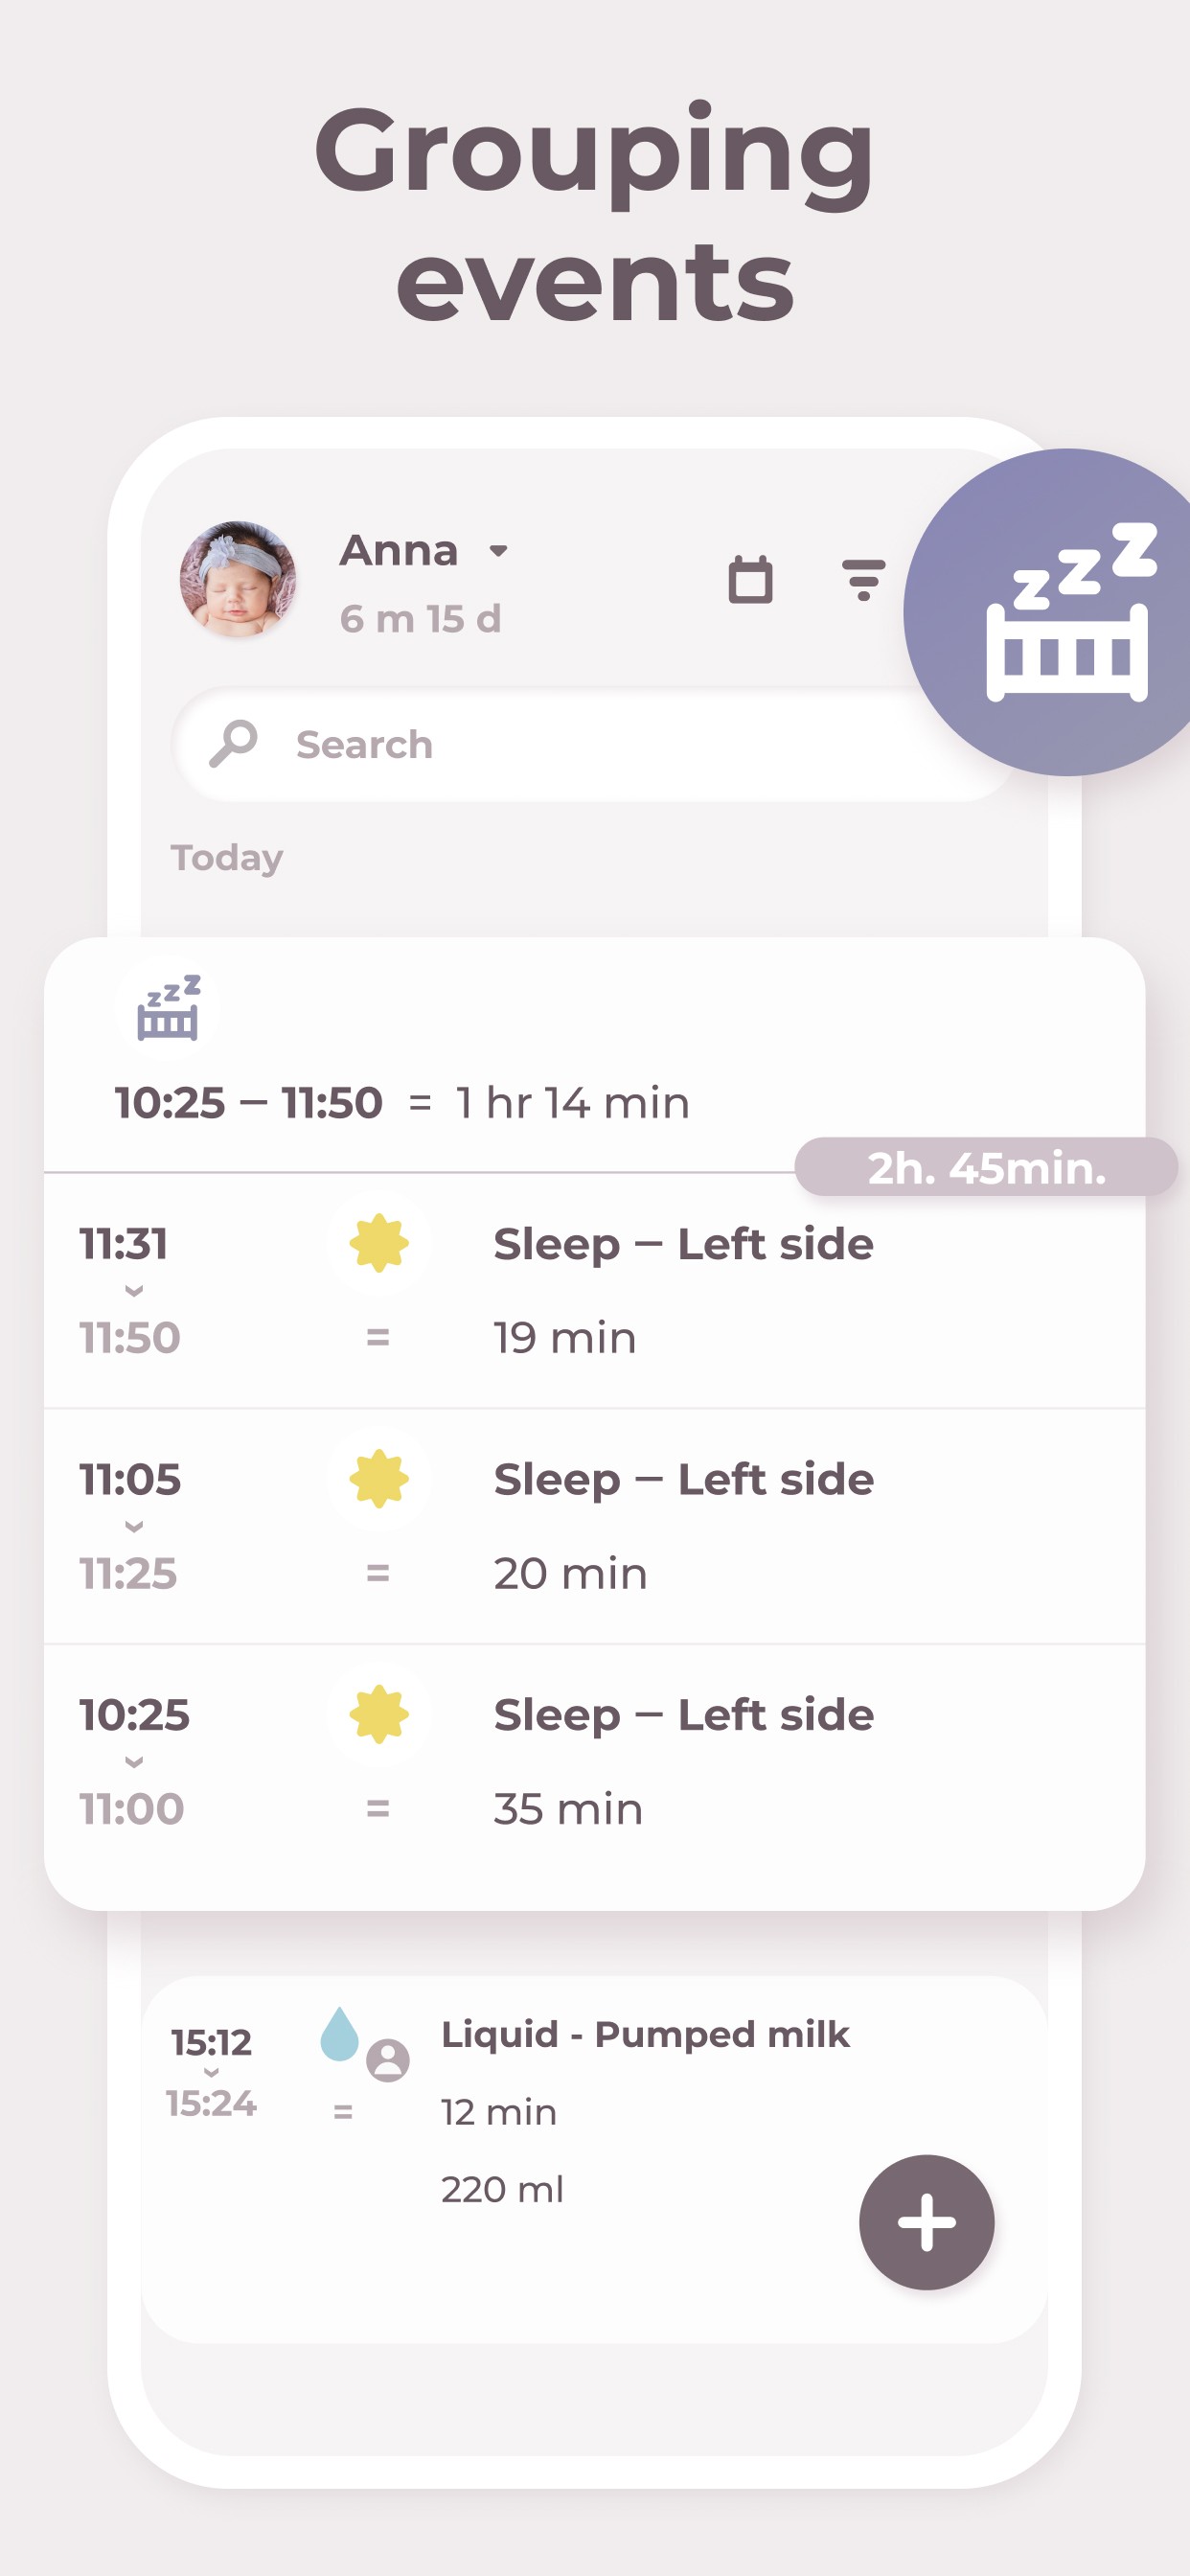Tap the chevron under the 11:31 time
1190x2576 pixels.
[134, 1291]
